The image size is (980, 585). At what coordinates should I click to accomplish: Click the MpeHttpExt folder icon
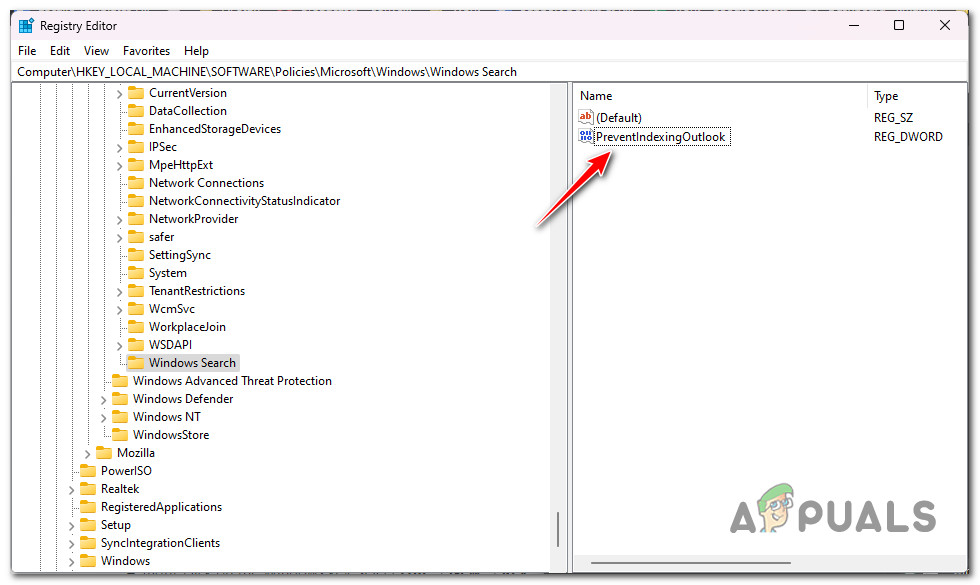pos(136,165)
